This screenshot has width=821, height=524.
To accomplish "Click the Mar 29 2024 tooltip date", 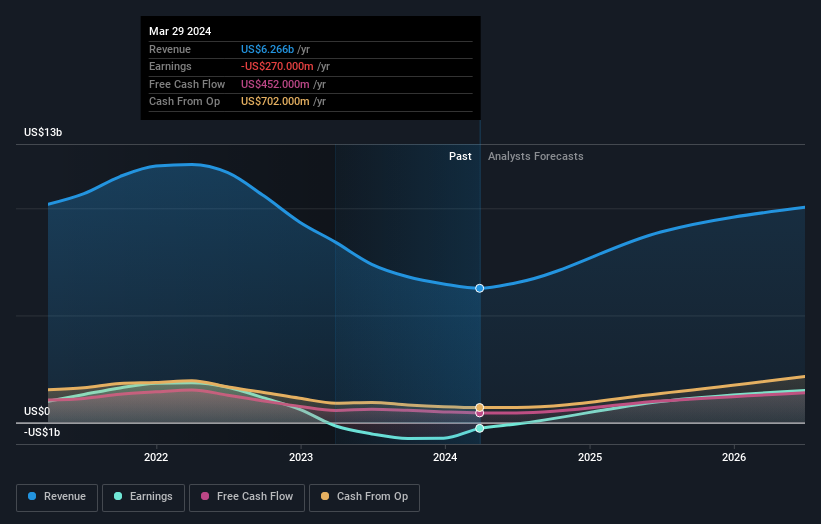I will [180, 31].
